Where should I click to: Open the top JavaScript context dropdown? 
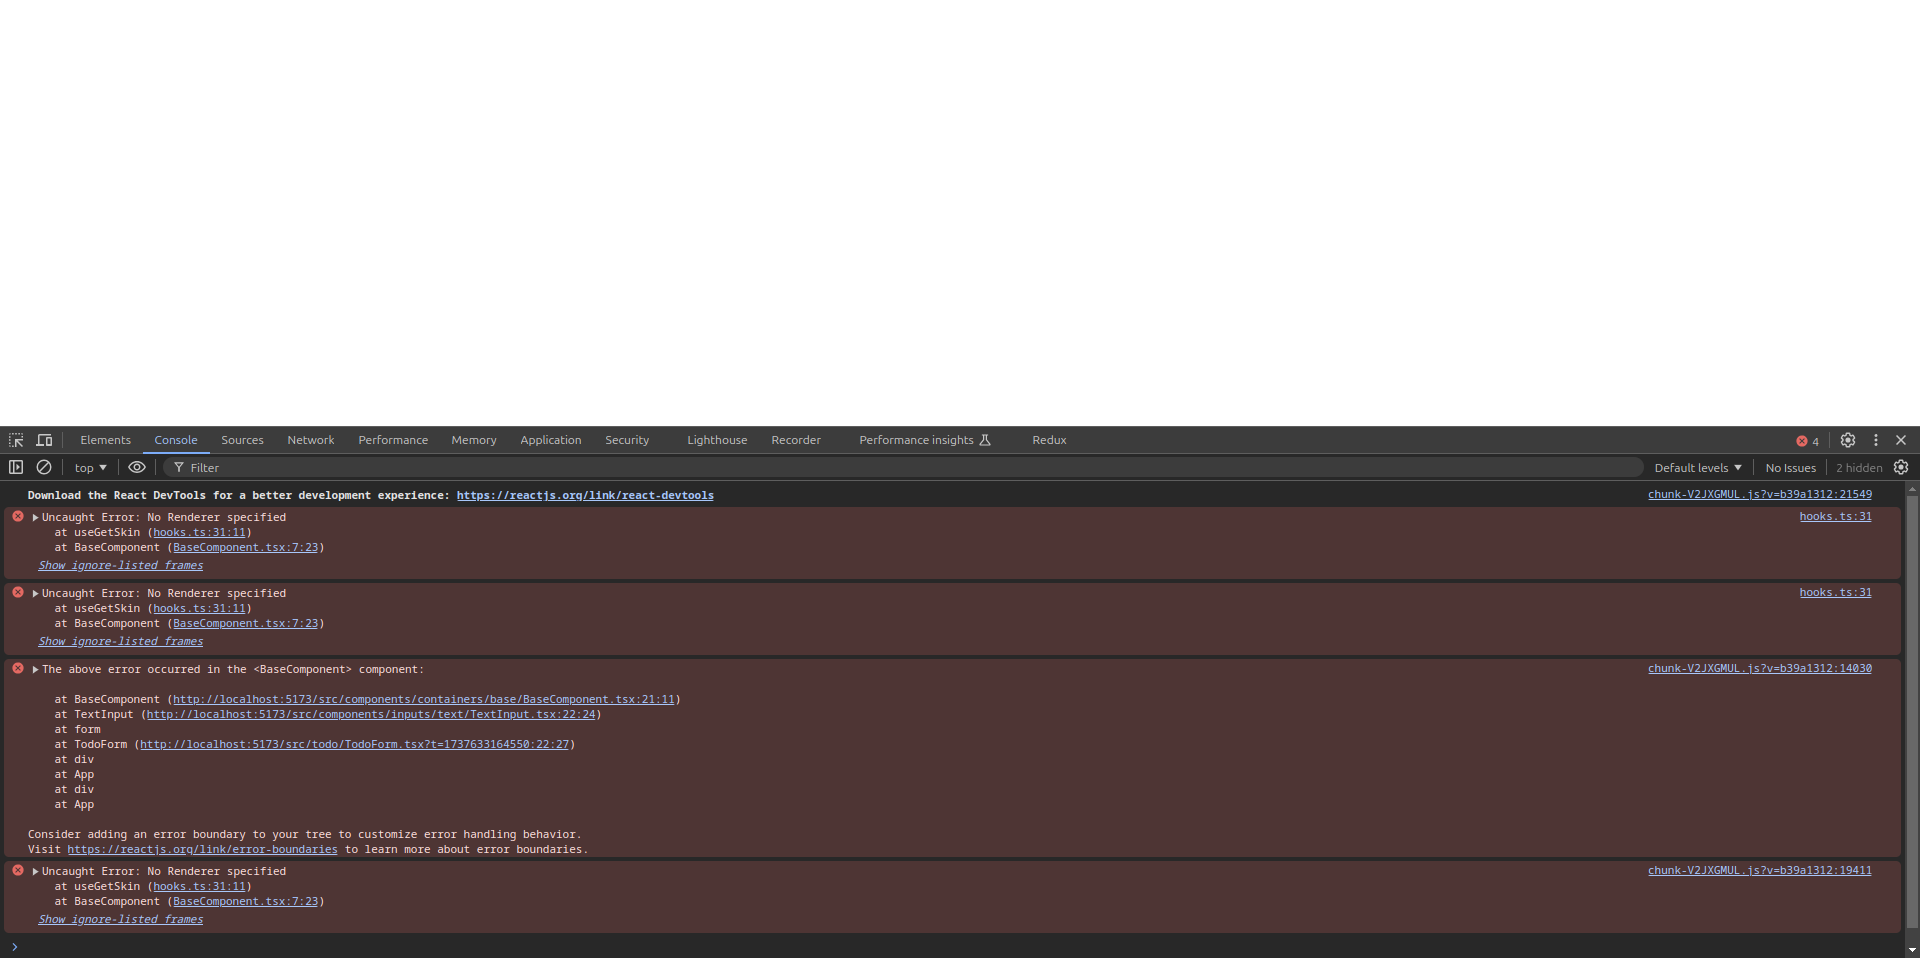pos(90,468)
